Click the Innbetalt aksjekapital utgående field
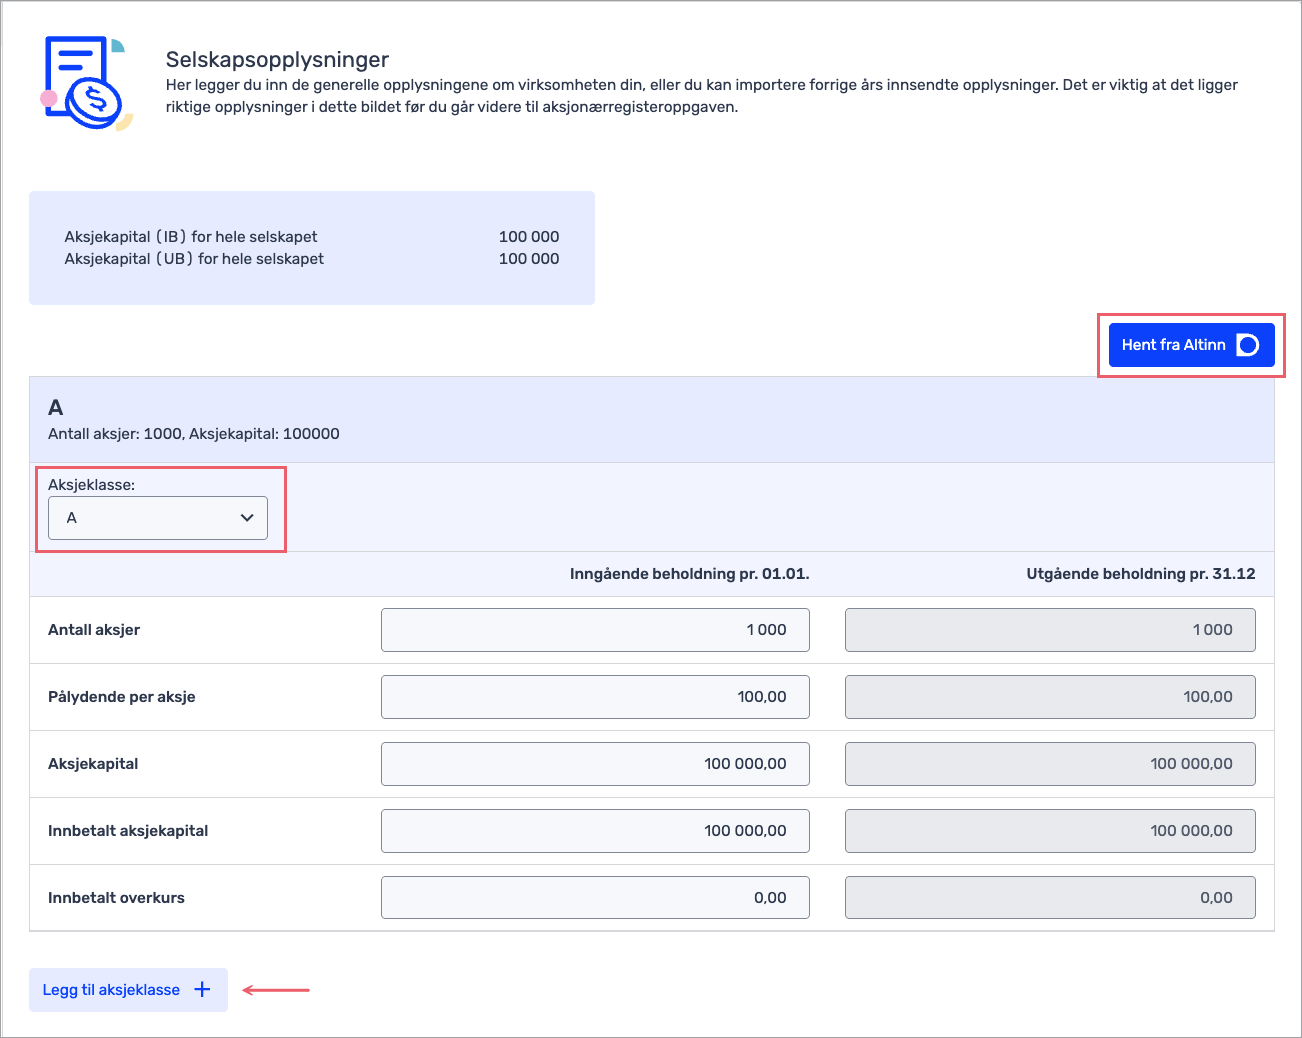This screenshot has height=1038, width=1302. 1049,831
